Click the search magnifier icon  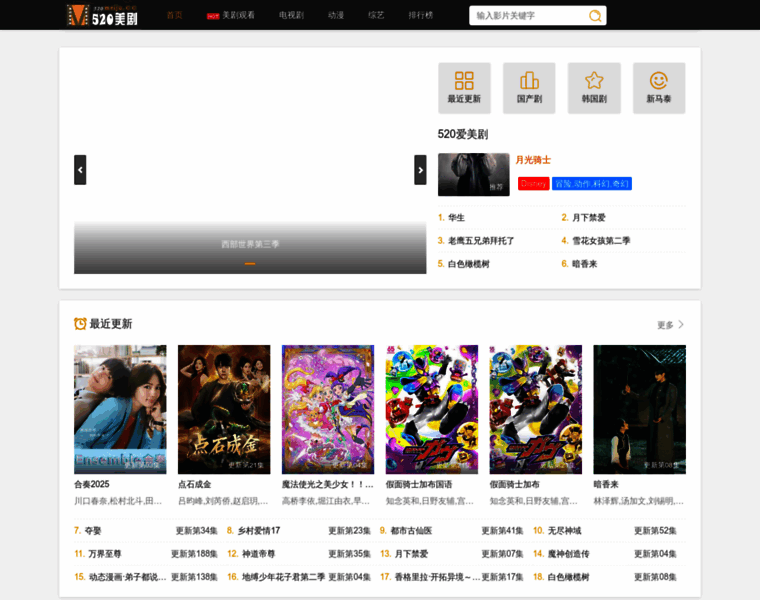click(x=595, y=16)
